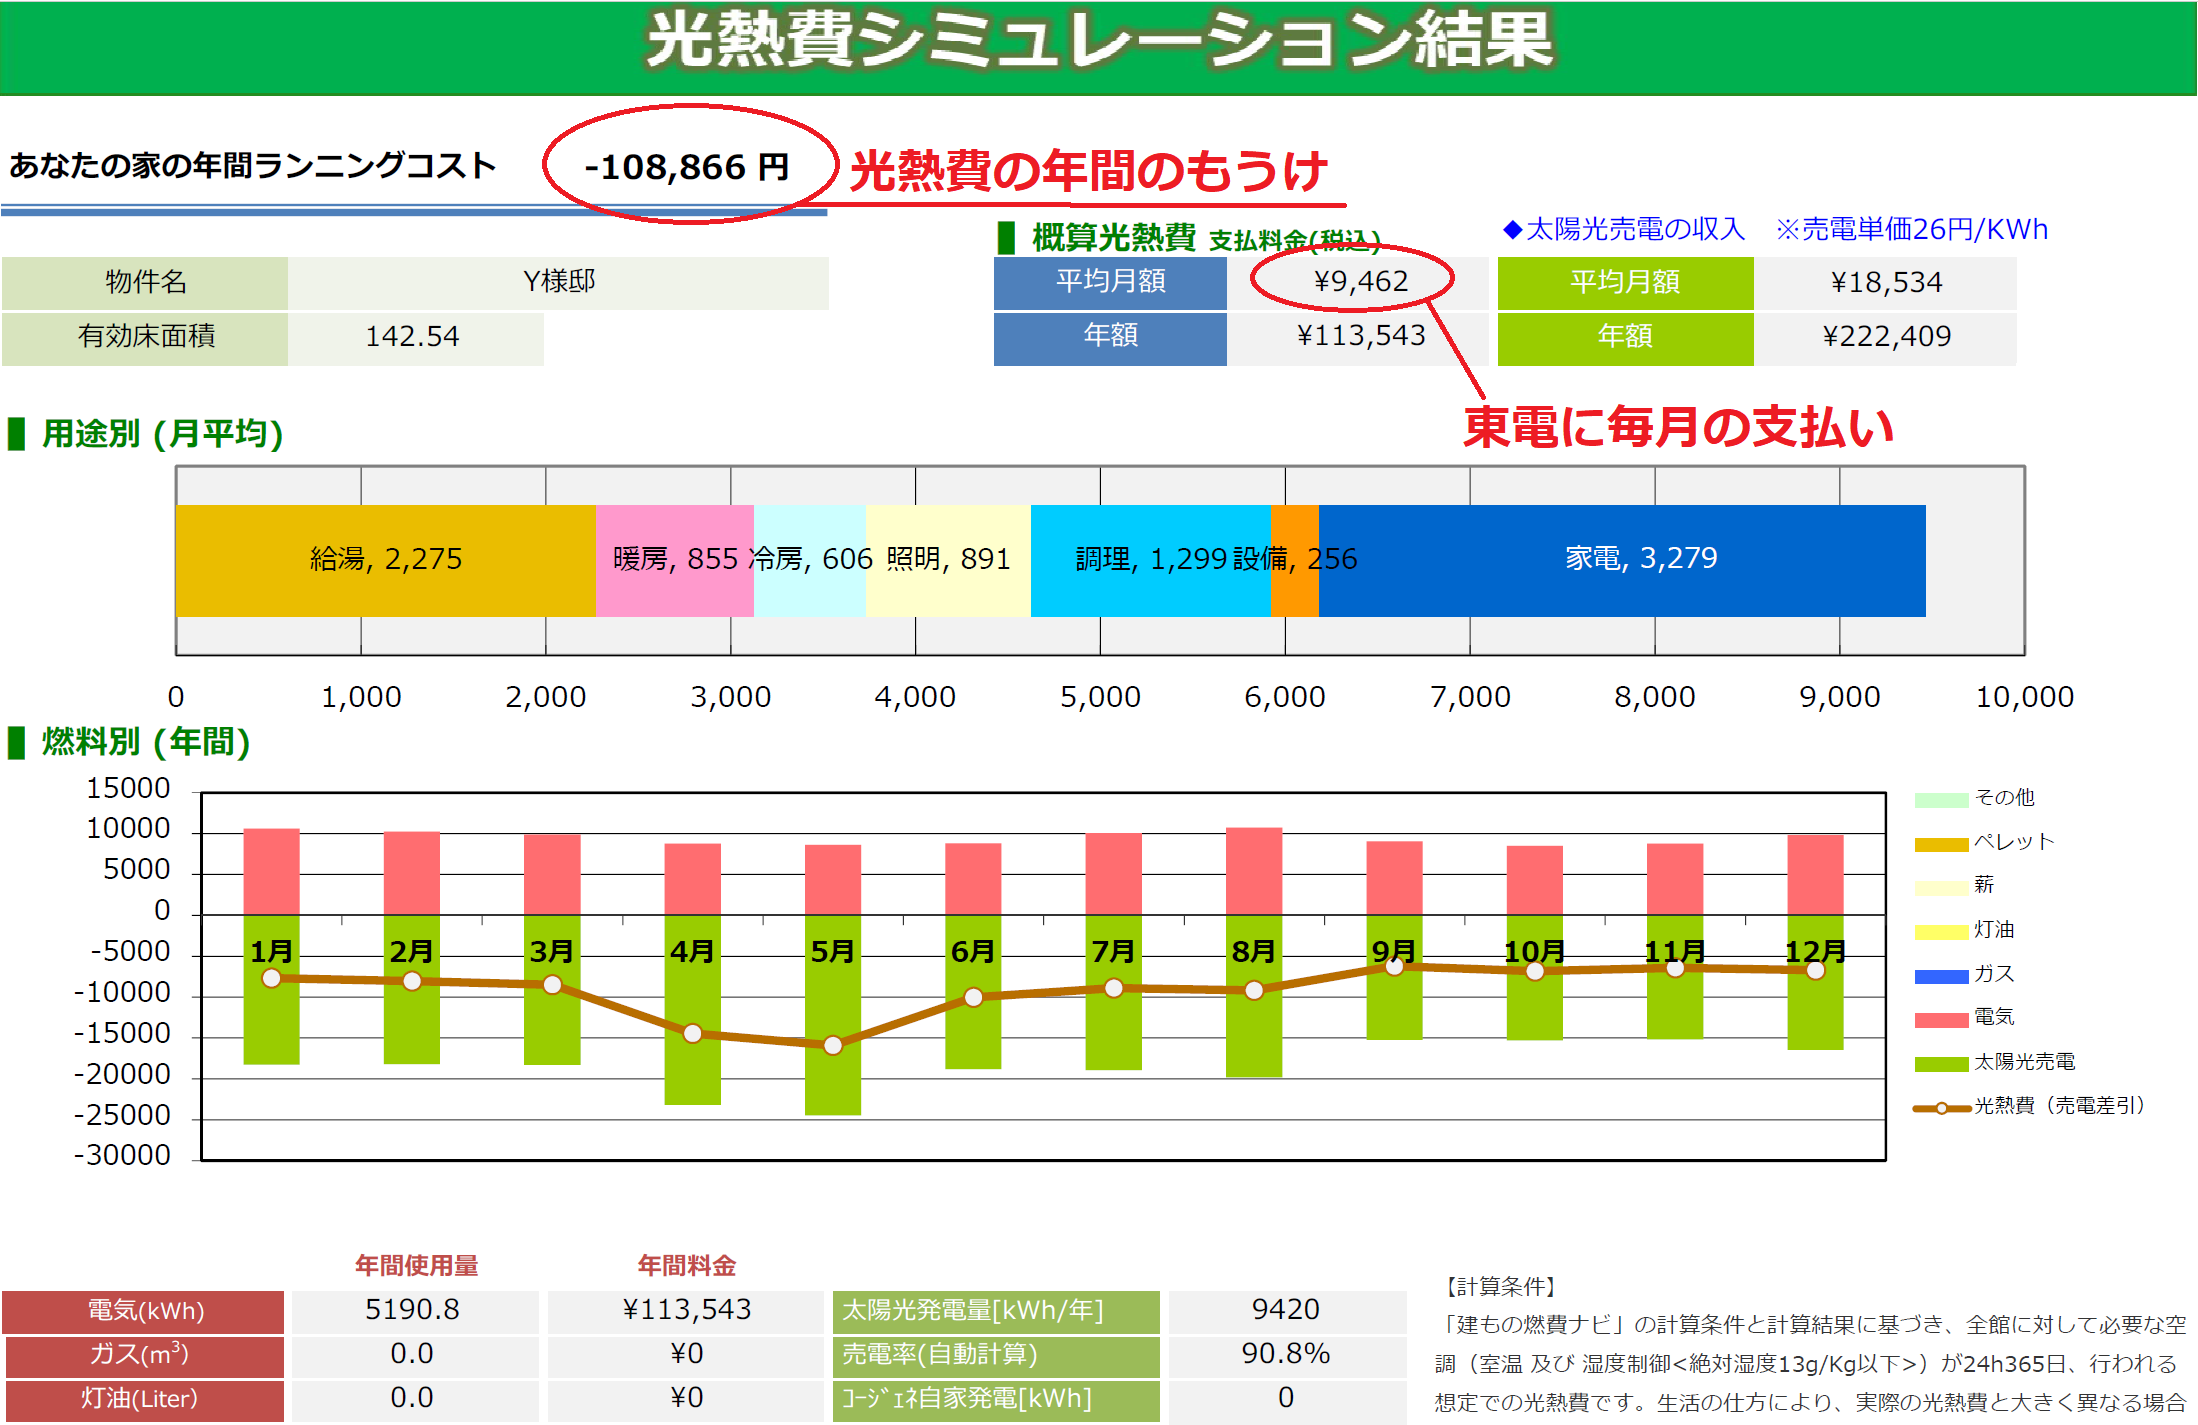Select the blue 年額 header cell
The width and height of the screenshot is (2198, 1425).
tap(1110, 337)
